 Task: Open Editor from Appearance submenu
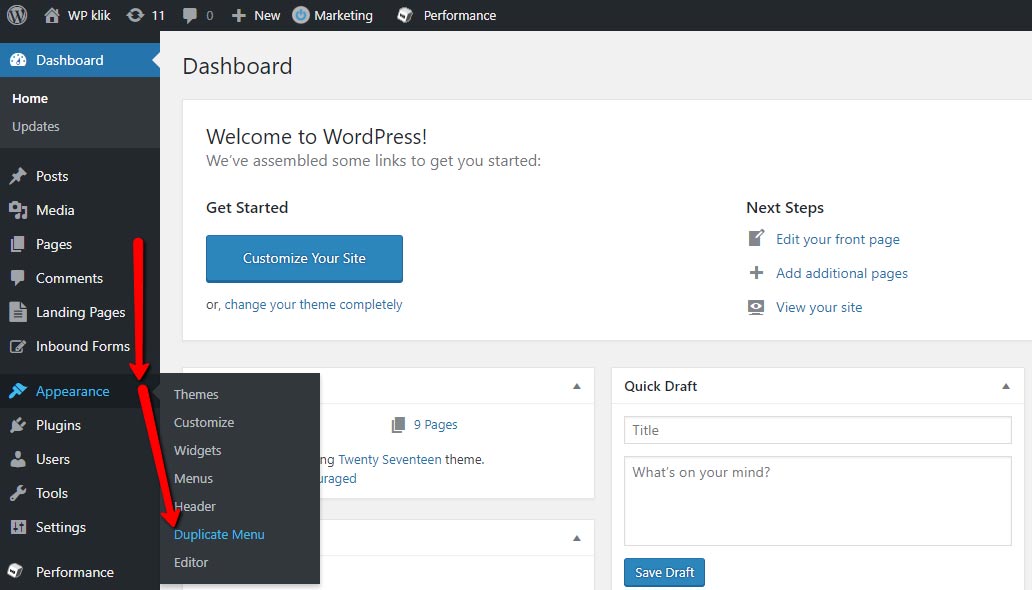[191, 562]
